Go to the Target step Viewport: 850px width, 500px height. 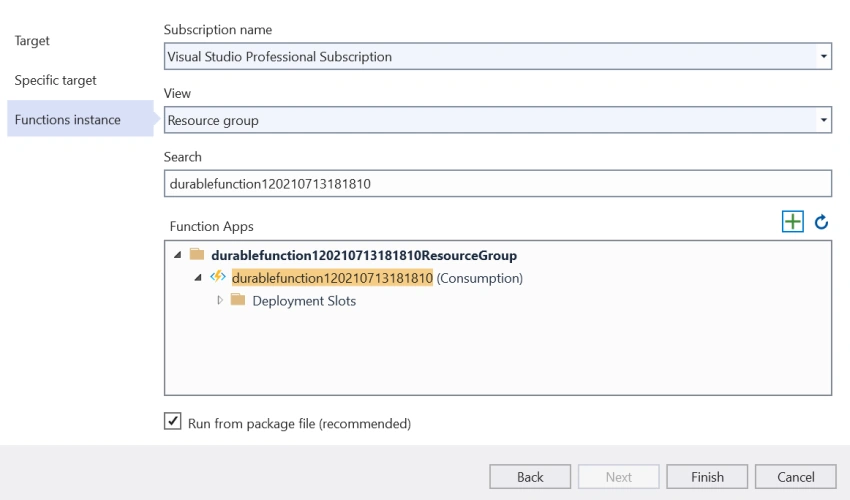[x=32, y=41]
